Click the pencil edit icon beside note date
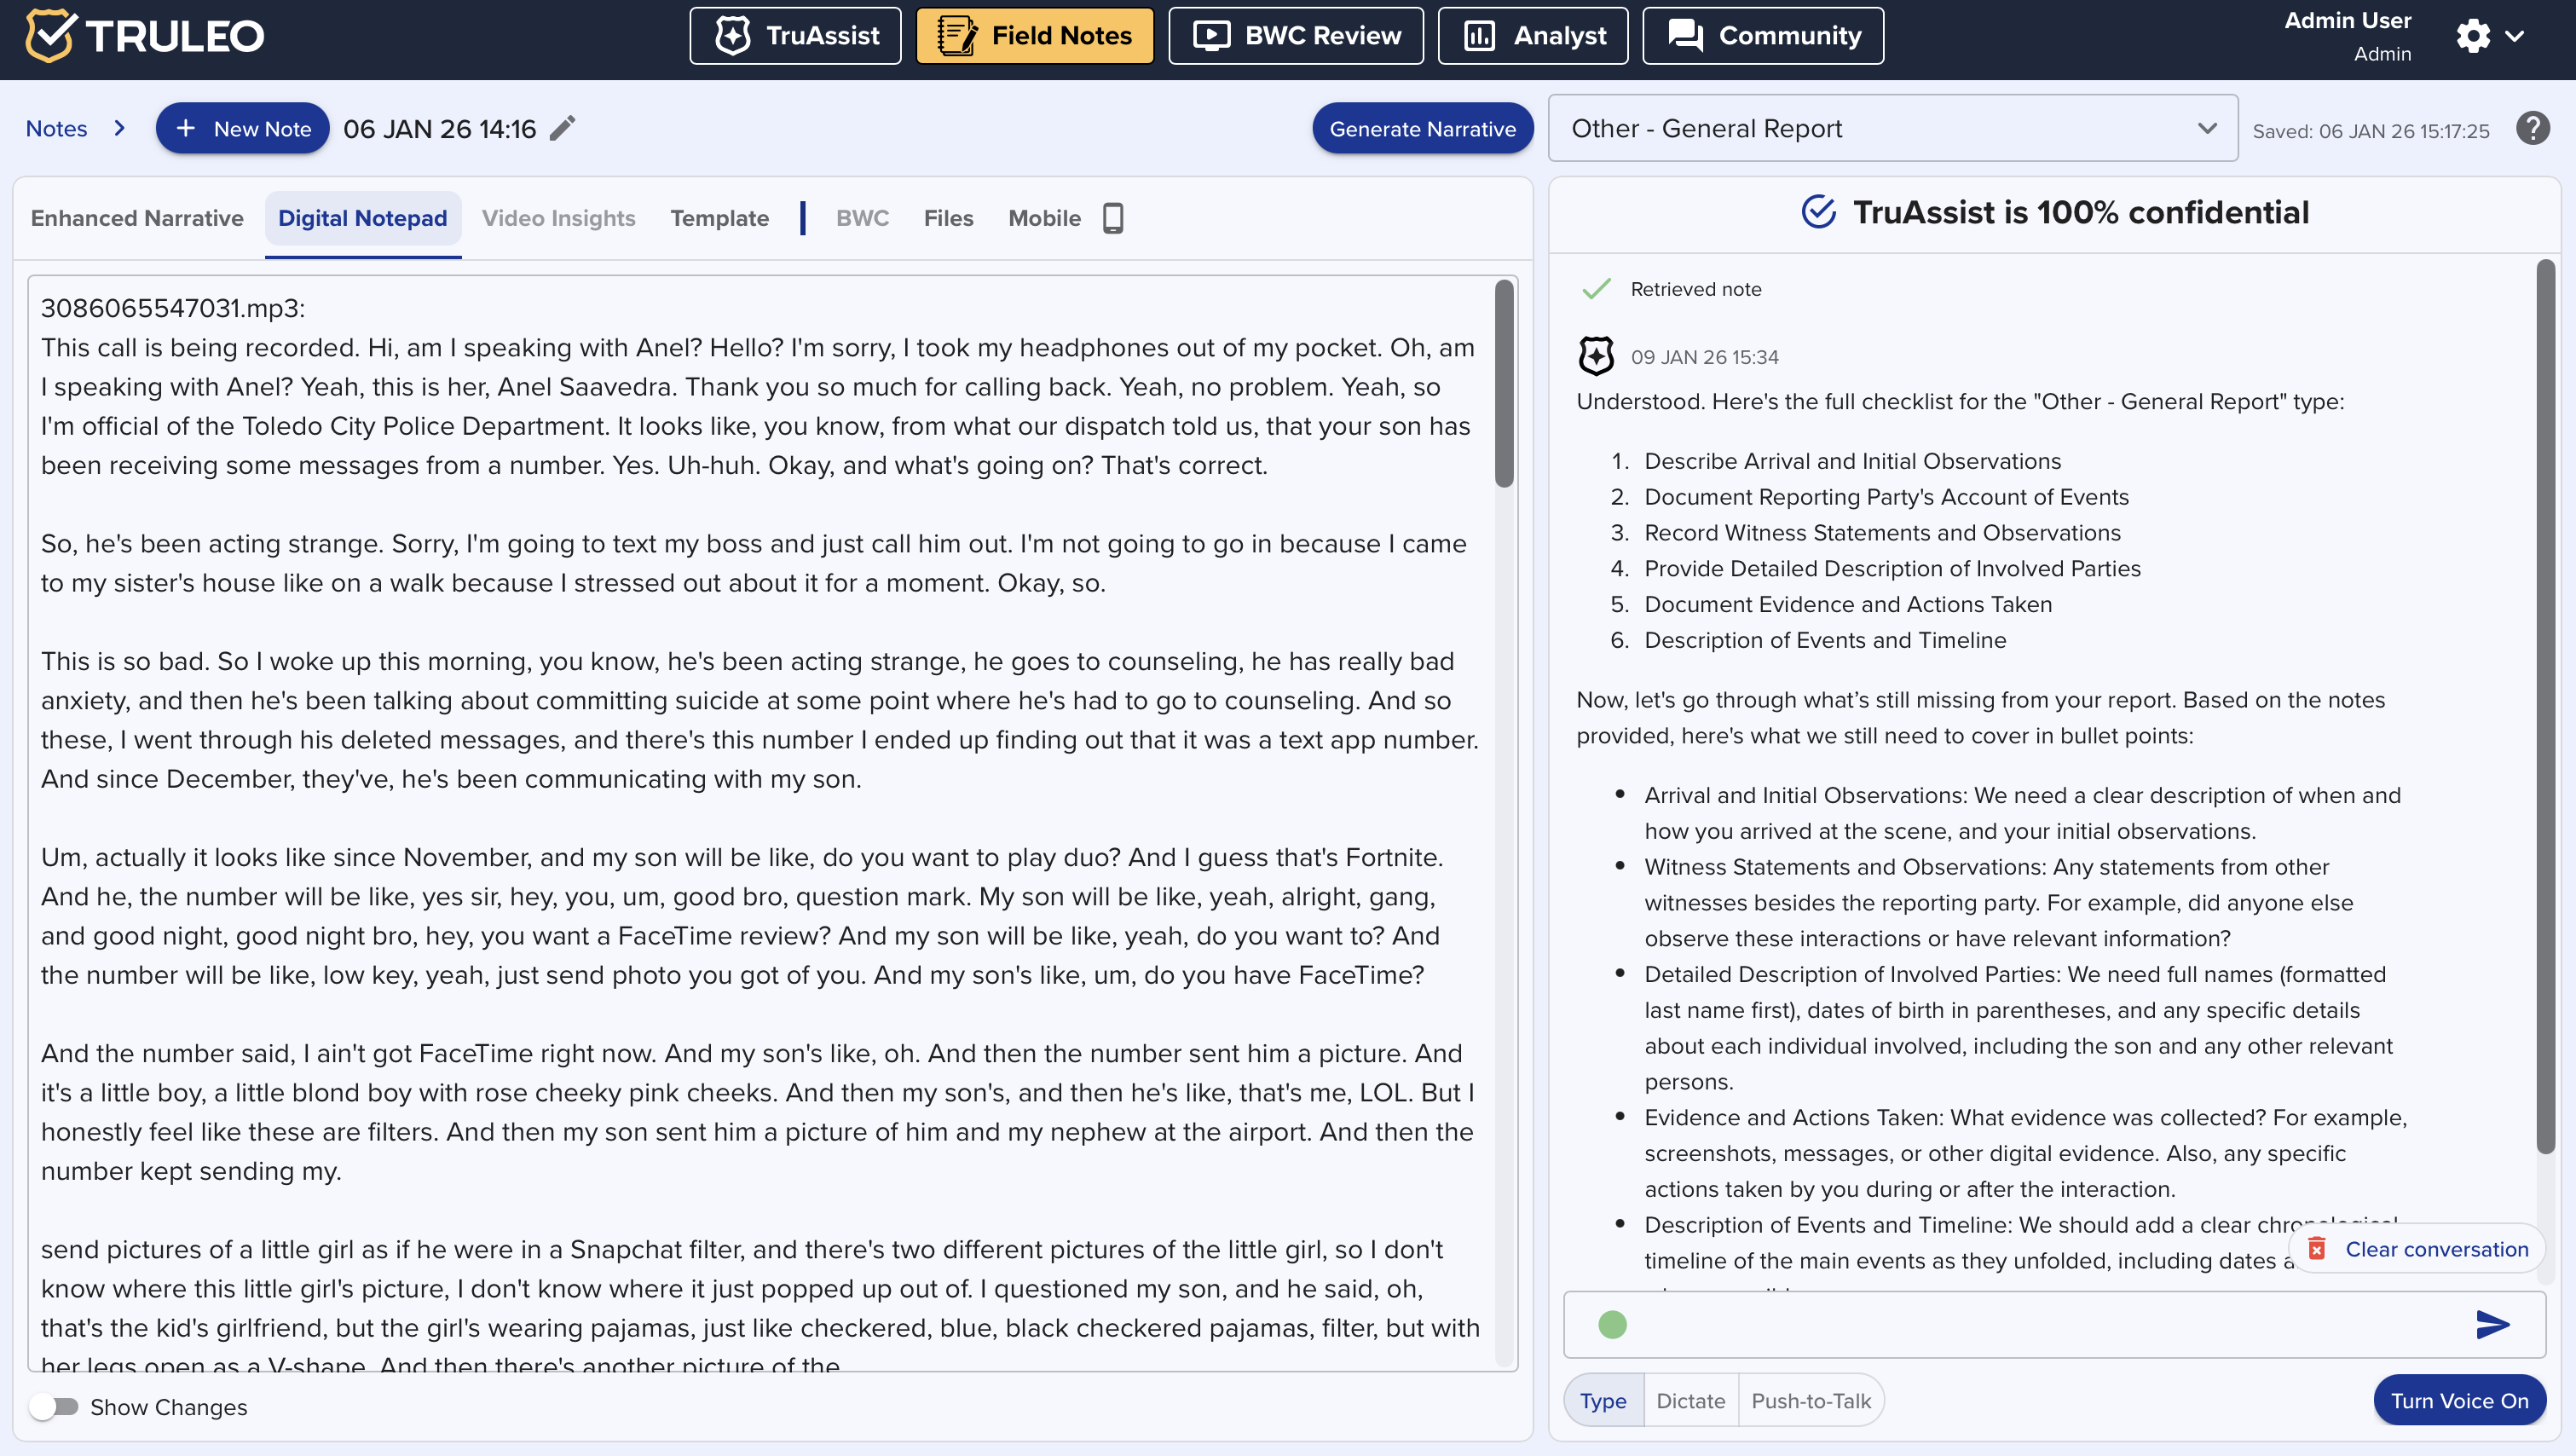The image size is (2576, 1456). 563,128
